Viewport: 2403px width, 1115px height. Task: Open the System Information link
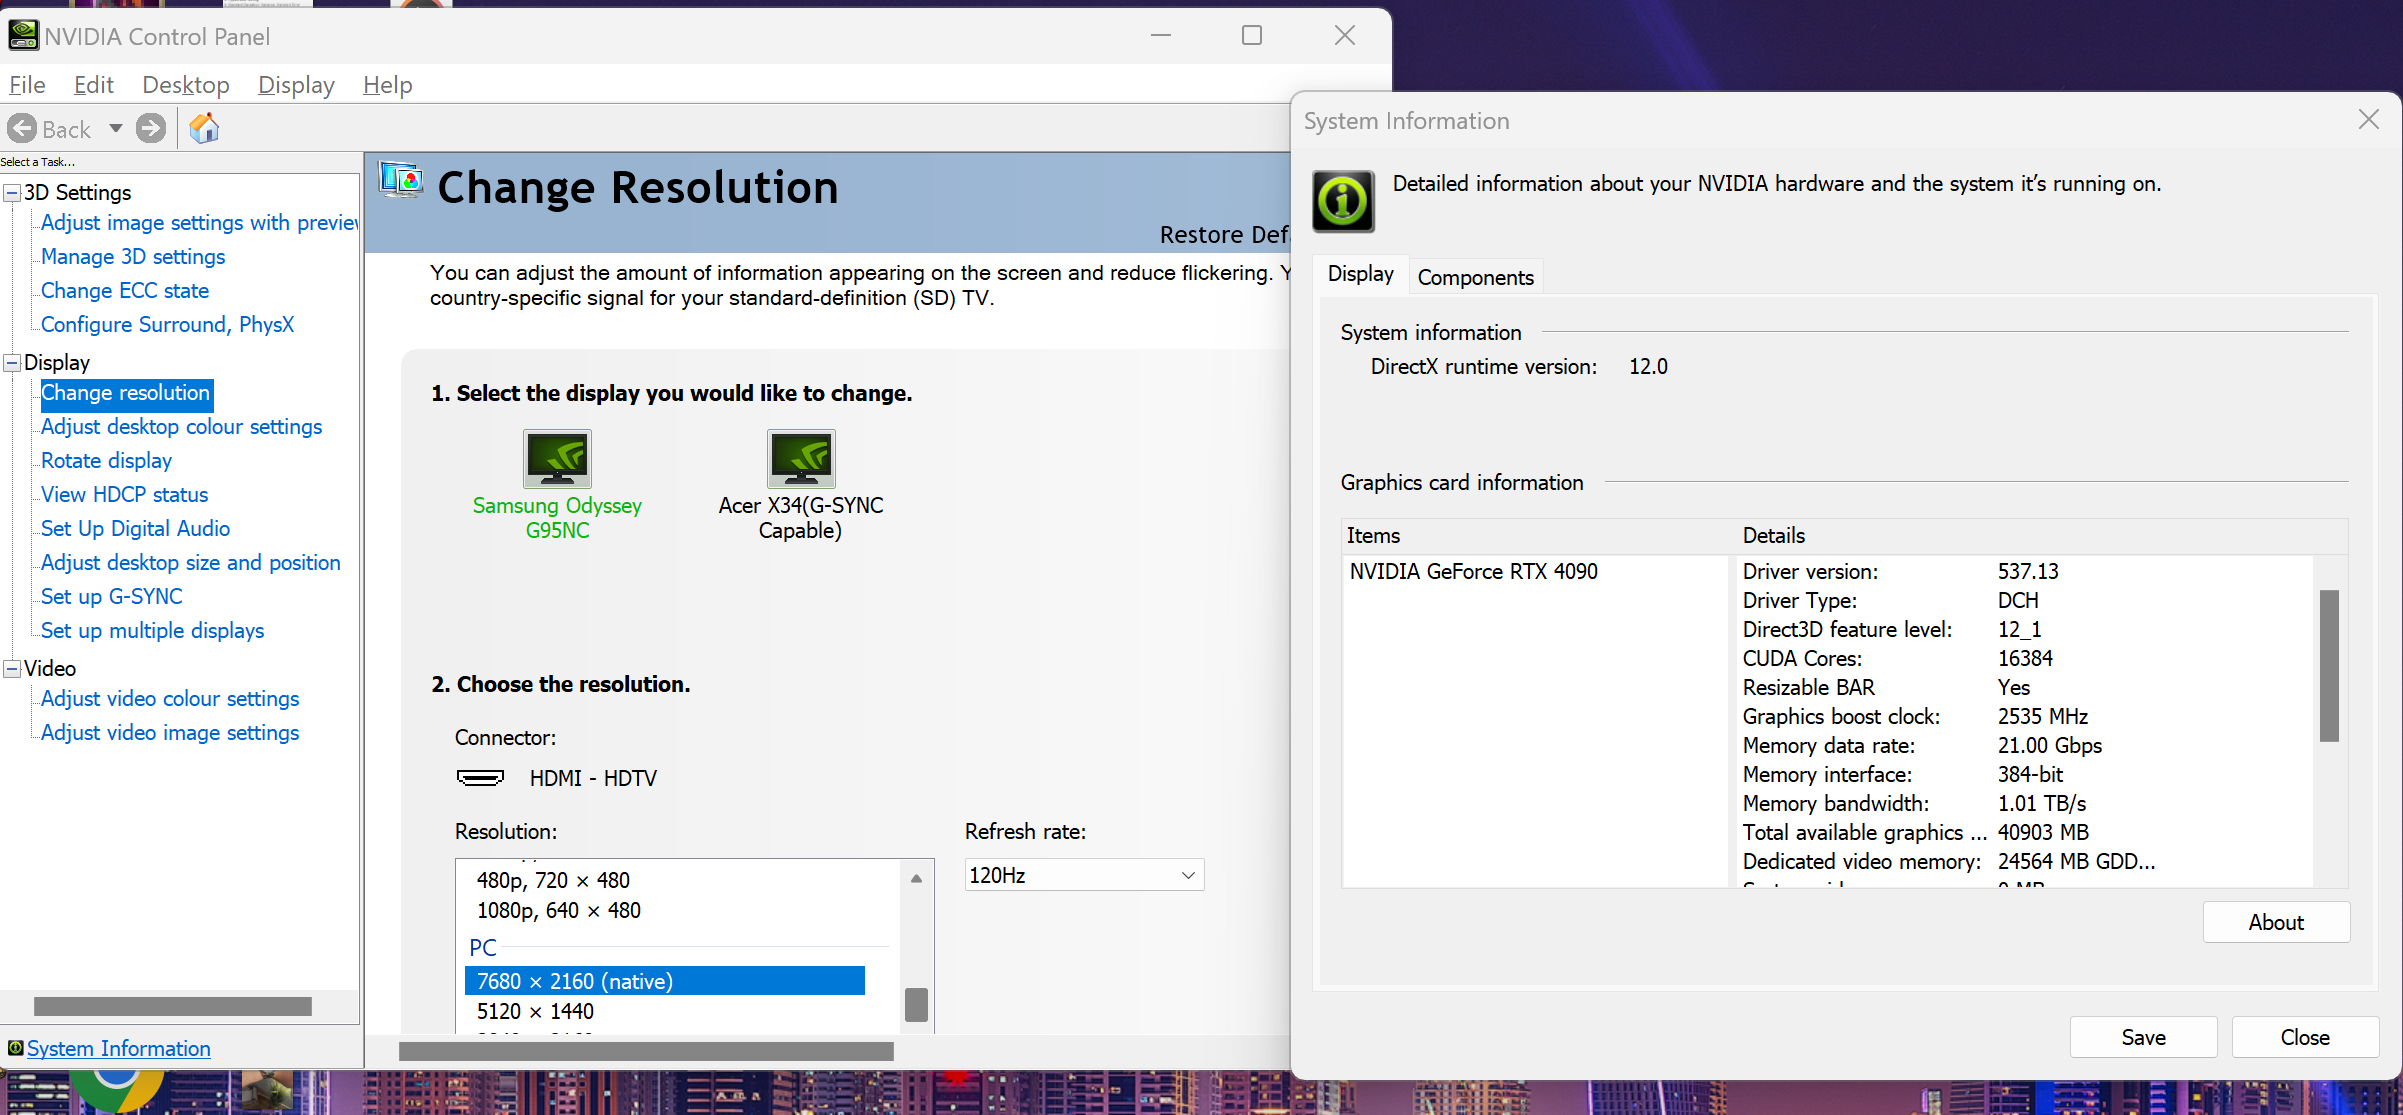(118, 1048)
